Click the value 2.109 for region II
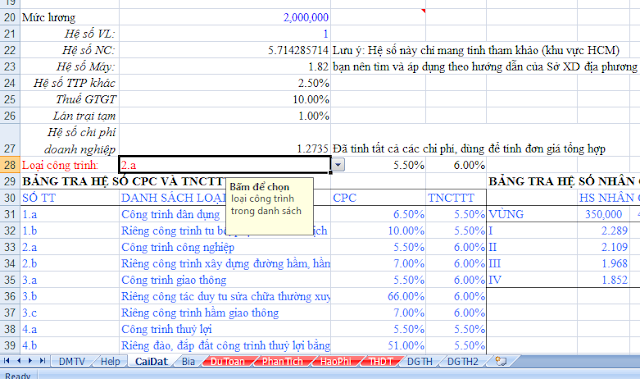Image resolution: width=640 pixels, height=379 pixels. pos(614,247)
